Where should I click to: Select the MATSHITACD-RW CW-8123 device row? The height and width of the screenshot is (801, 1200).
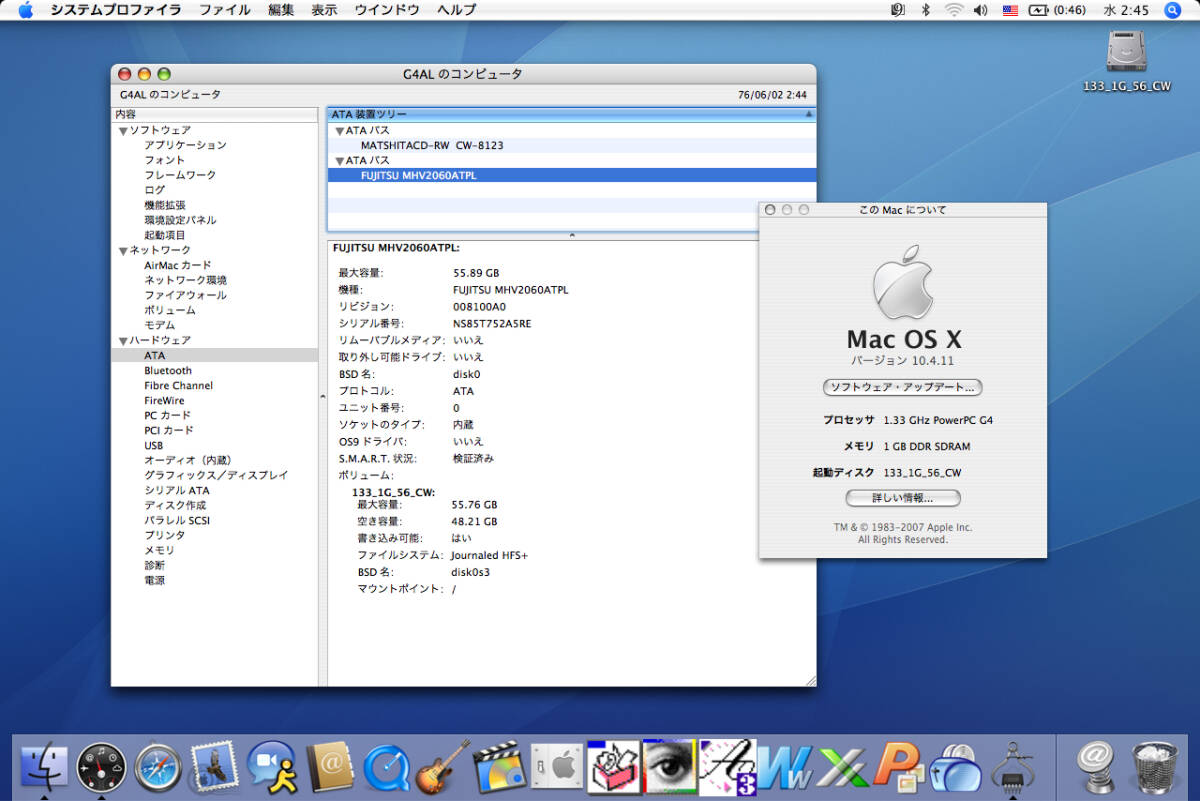coord(432,145)
